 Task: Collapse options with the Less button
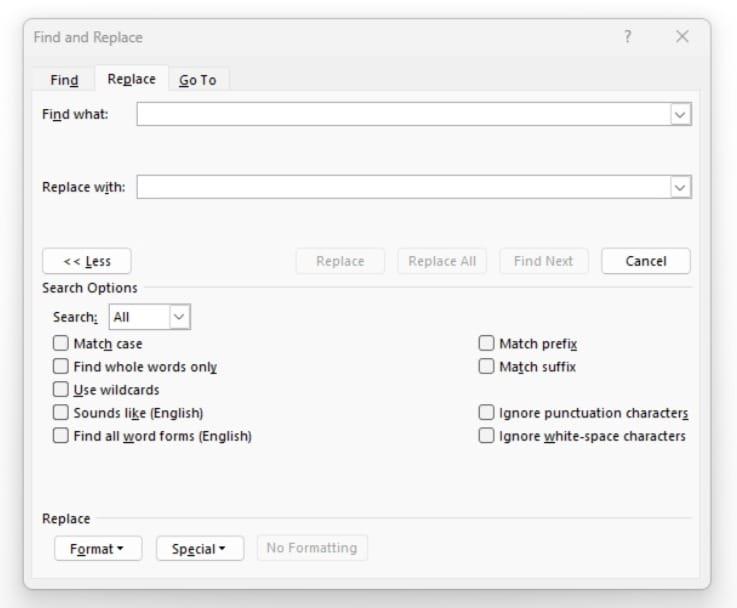[87, 261]
